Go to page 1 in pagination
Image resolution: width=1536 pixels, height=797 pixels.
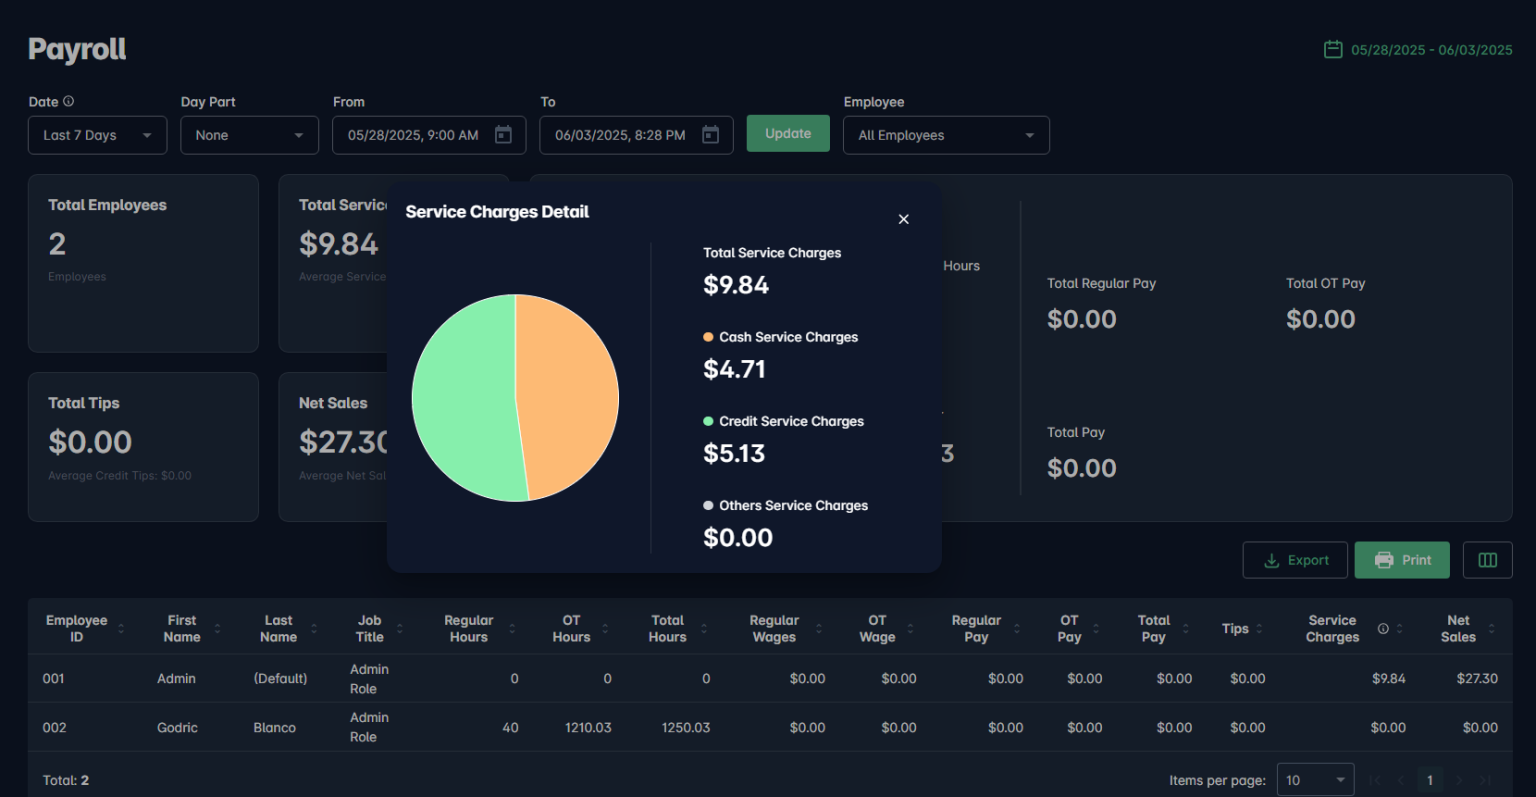pyautogui.click(x=1430, y=780)
